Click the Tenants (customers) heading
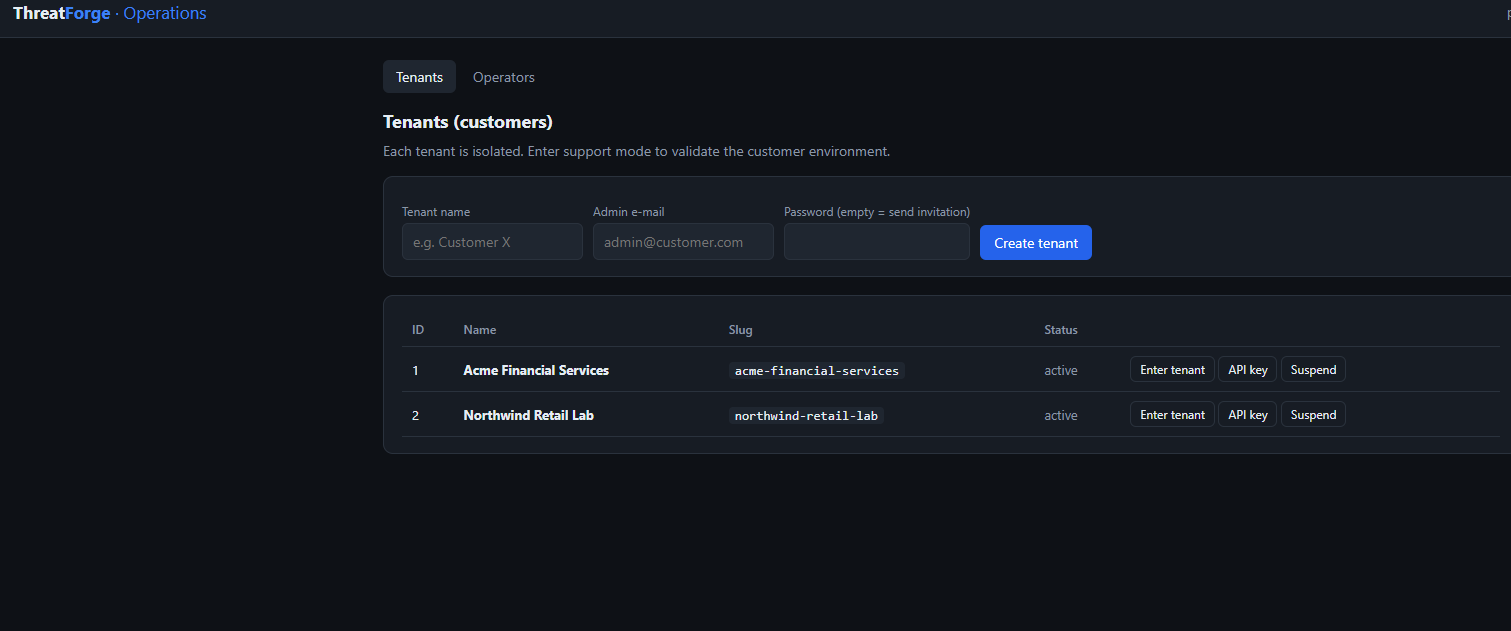The height and width of the screenshot is (631, 1511). tap(468, 122)
